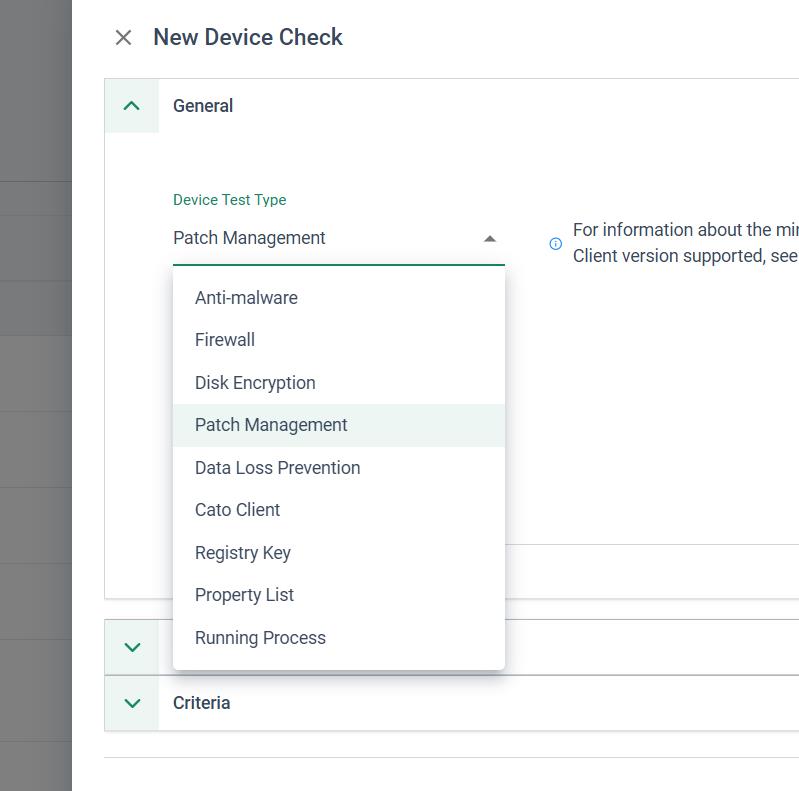Click the General section header label

click(x=203, y=106)
